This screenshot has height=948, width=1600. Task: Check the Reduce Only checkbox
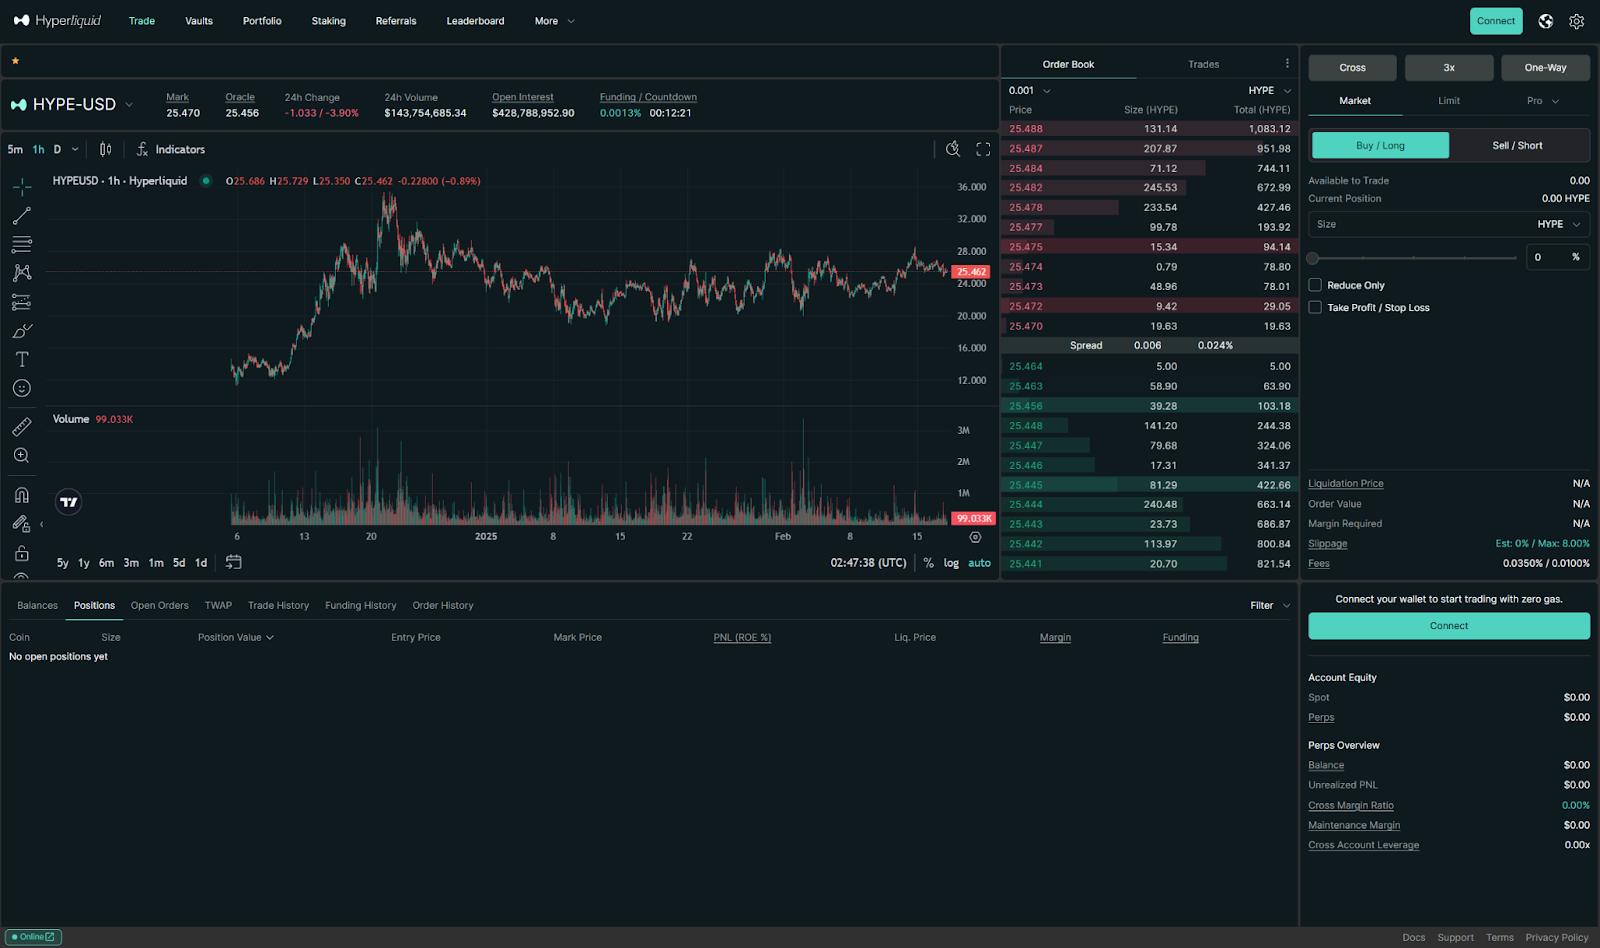[x=1315, y=285]
